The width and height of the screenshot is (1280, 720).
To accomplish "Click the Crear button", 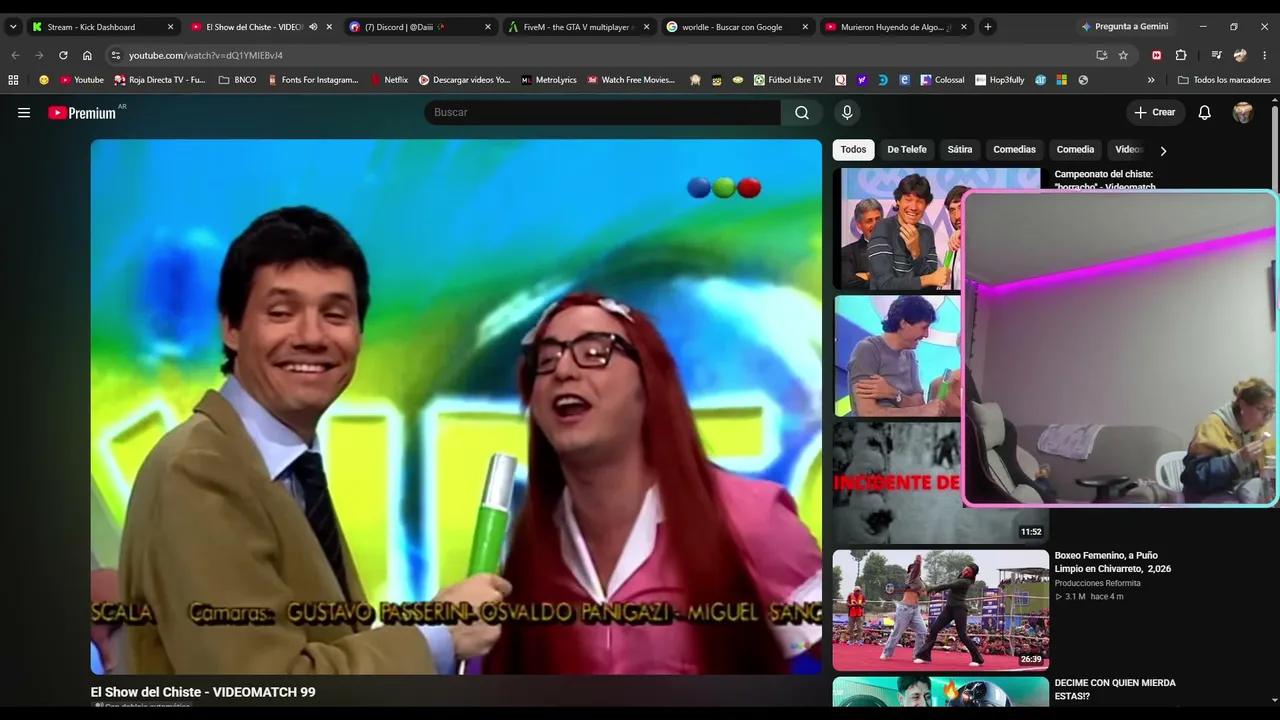I will pos(1155,113).
